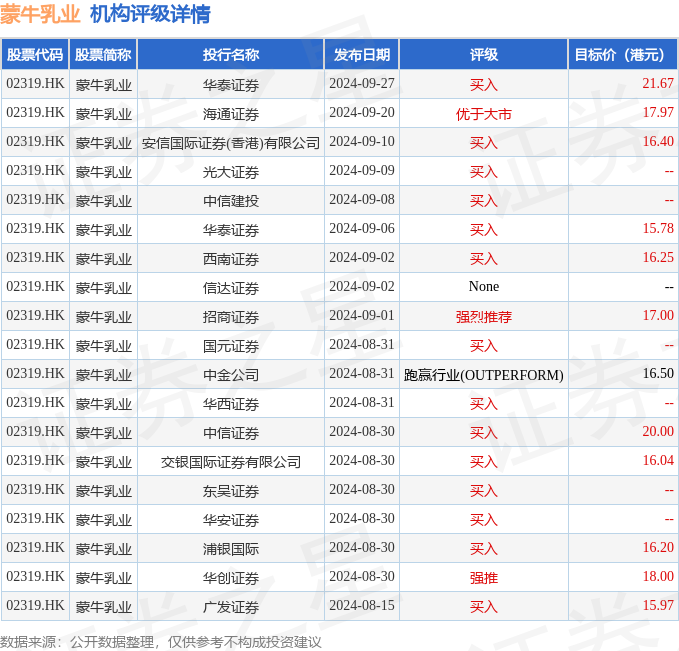This screenshot has width=679, height=651.
Task: Click the 评级 column header
Action: coord(483,55)
